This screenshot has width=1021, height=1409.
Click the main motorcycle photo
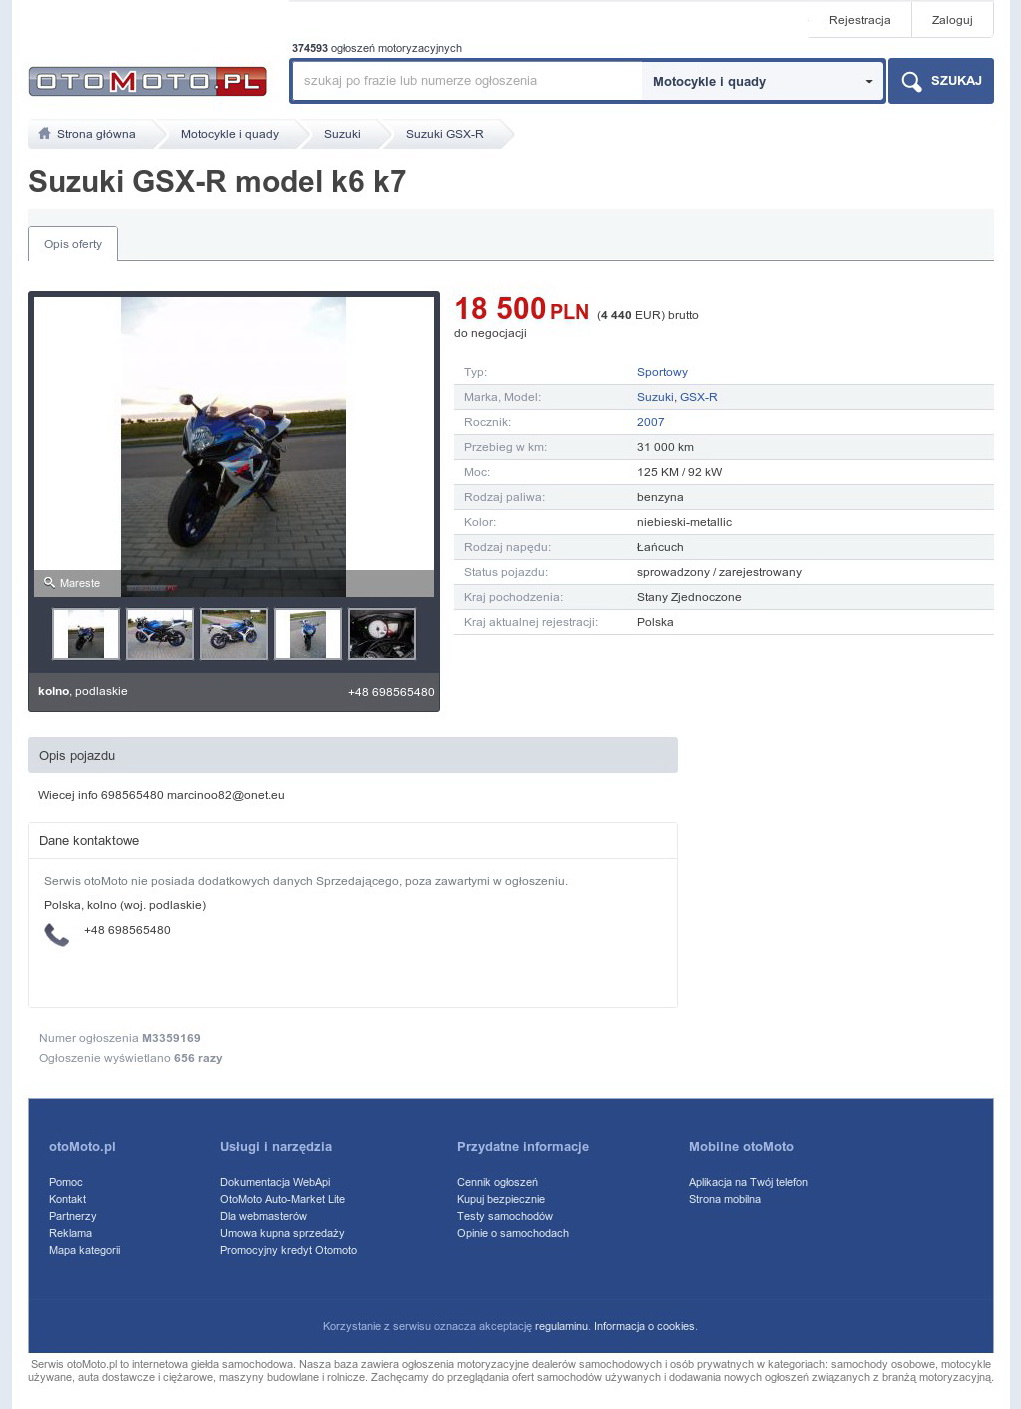tap(234, 446)
